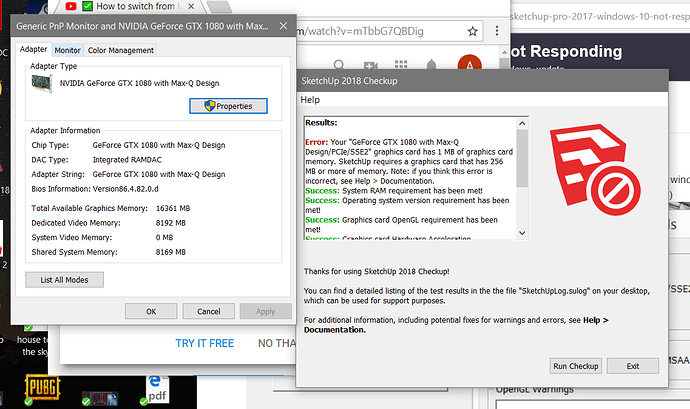Viewport: 690px width, 409px height.
Task: Click Shared System Memory value 8169 MB
Action: pyautogui.click(x=171, y=252)
